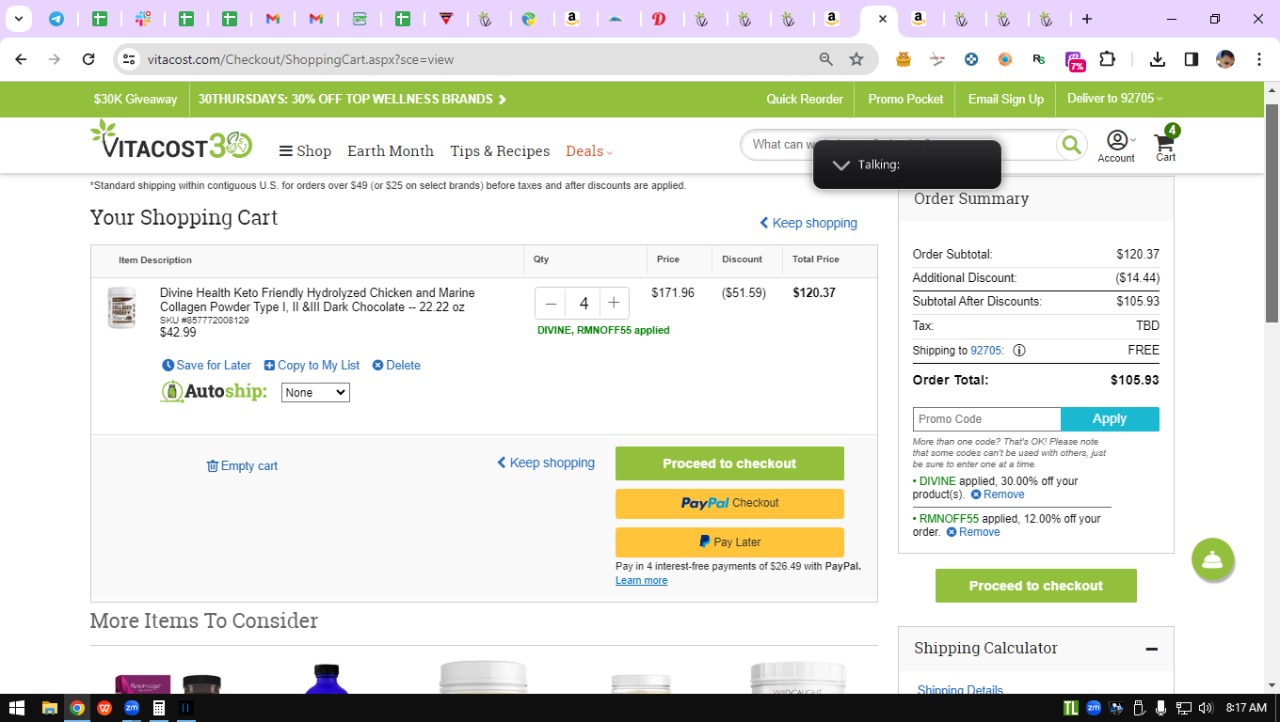This screenshot has height=722, width=1280.
Task: Click Proceed to checkout in the cart
Action: (x=729, y=464)
